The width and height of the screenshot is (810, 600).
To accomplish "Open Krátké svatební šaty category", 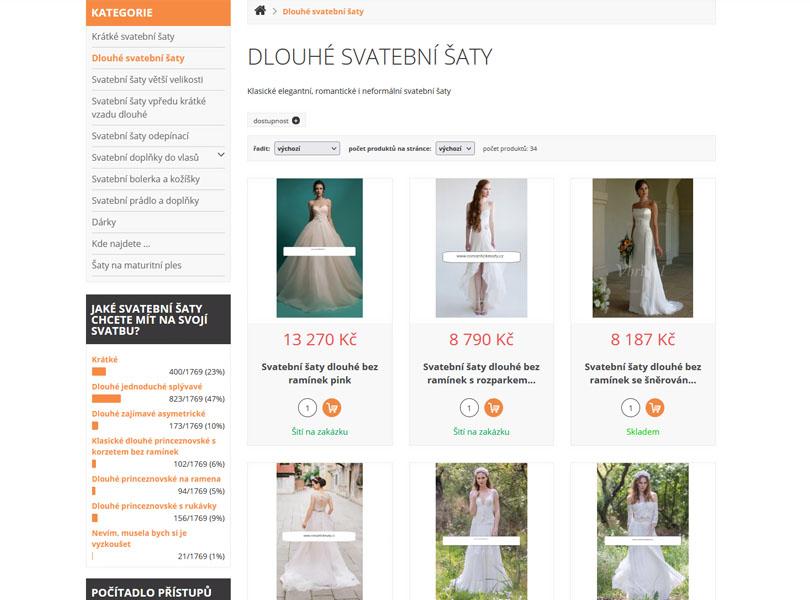I will [x=133, y=37].
